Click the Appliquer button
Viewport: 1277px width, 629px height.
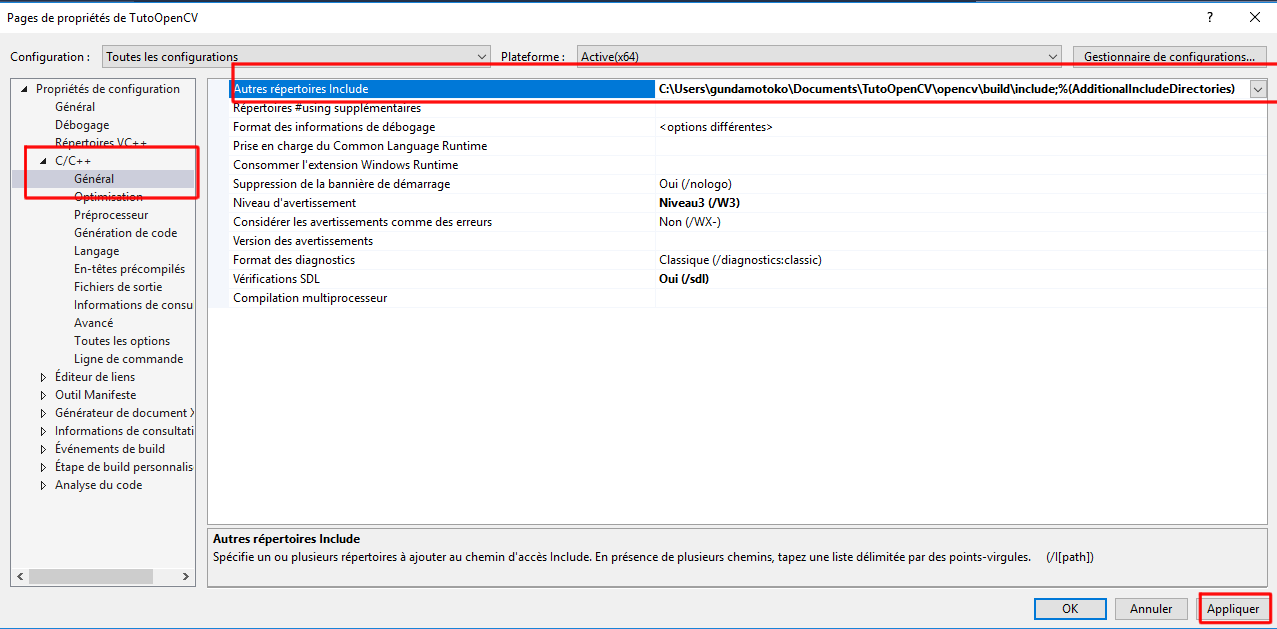1232,609
